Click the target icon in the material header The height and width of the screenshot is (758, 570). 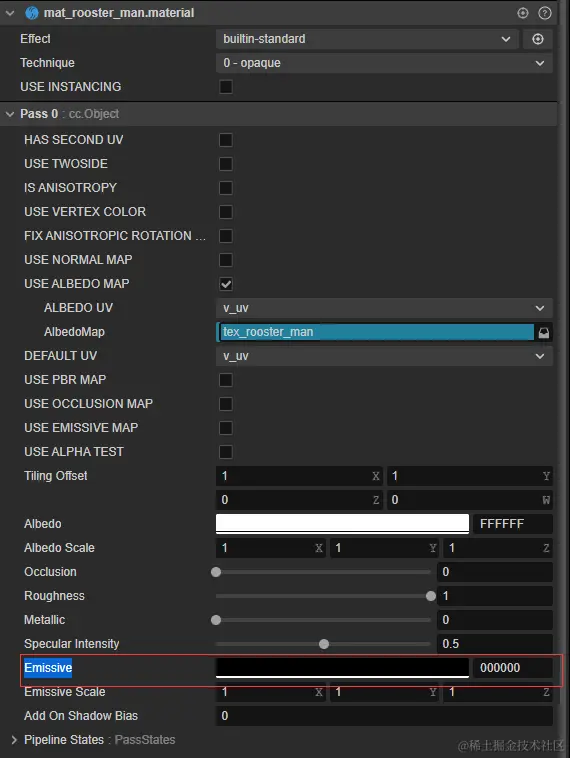(x=523, y=13)
